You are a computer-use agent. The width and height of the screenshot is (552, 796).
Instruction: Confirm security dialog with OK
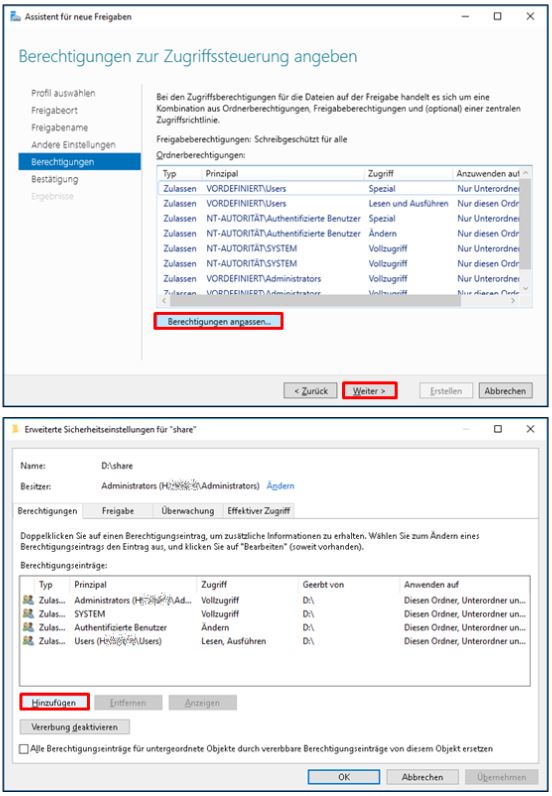pos(344,777)
